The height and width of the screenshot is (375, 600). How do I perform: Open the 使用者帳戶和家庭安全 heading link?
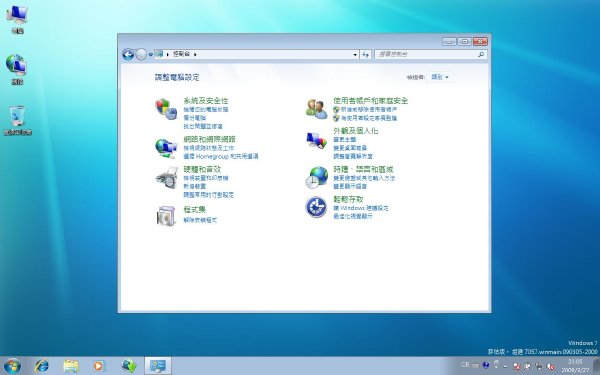coord(370,101)
